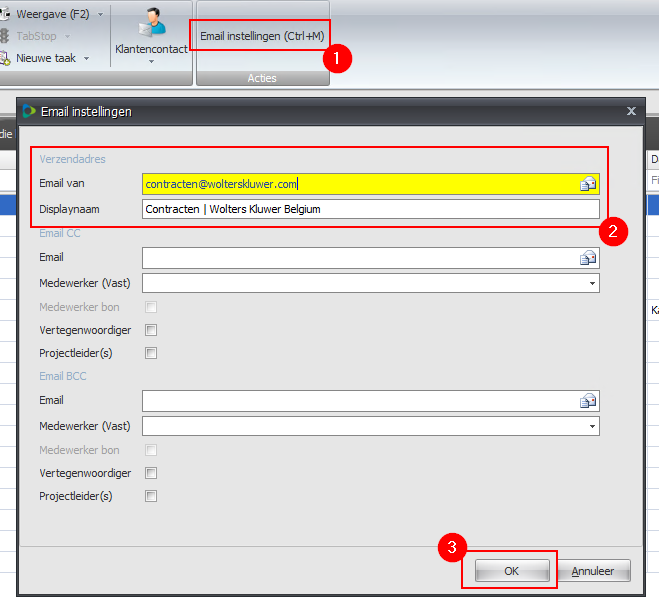Screen dimensions: 659x607
Task: Click the Annuleer button
Action: [593, 571]
